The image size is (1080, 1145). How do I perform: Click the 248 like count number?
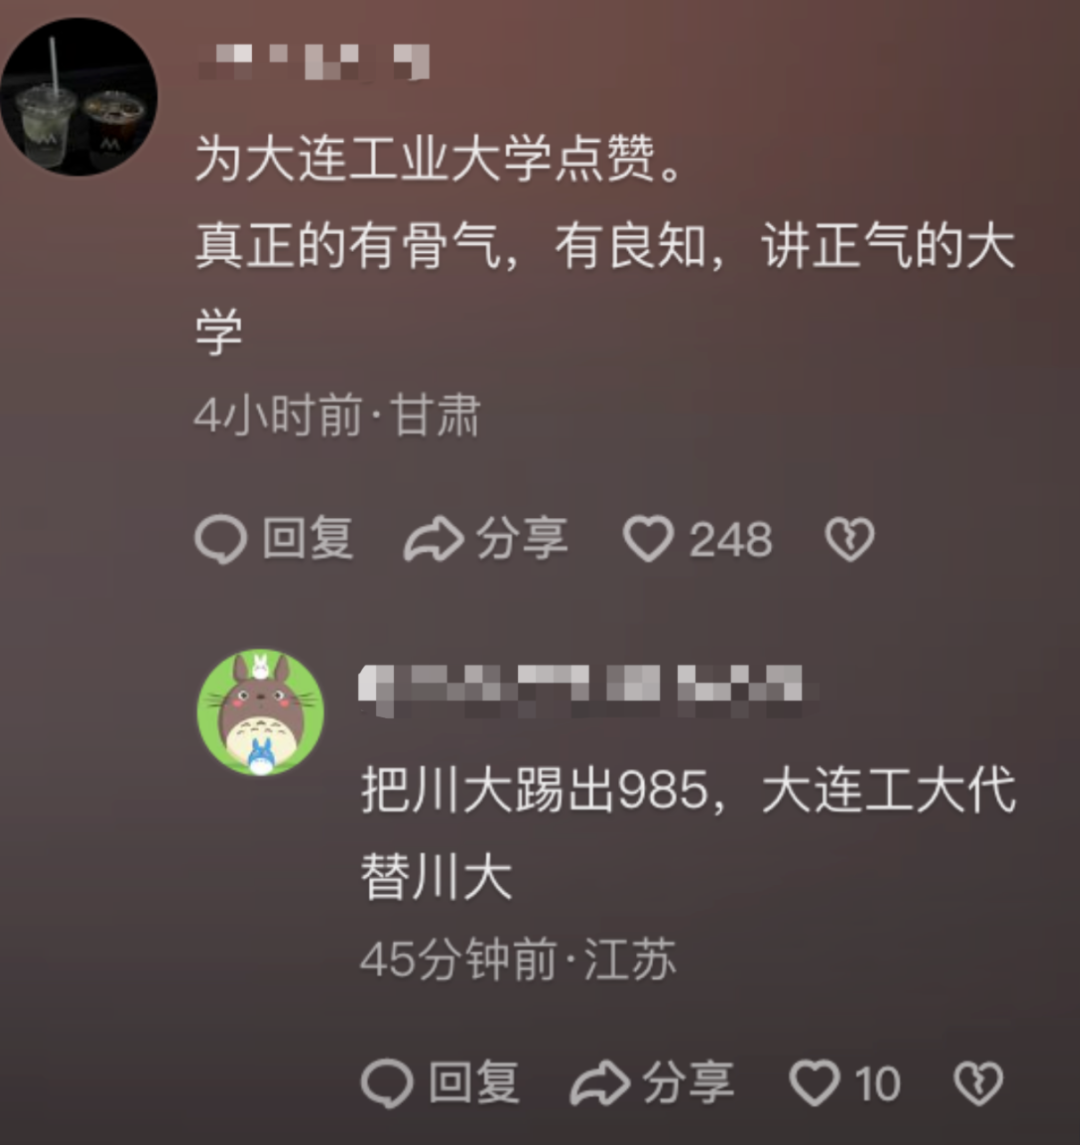pos(731,540)
